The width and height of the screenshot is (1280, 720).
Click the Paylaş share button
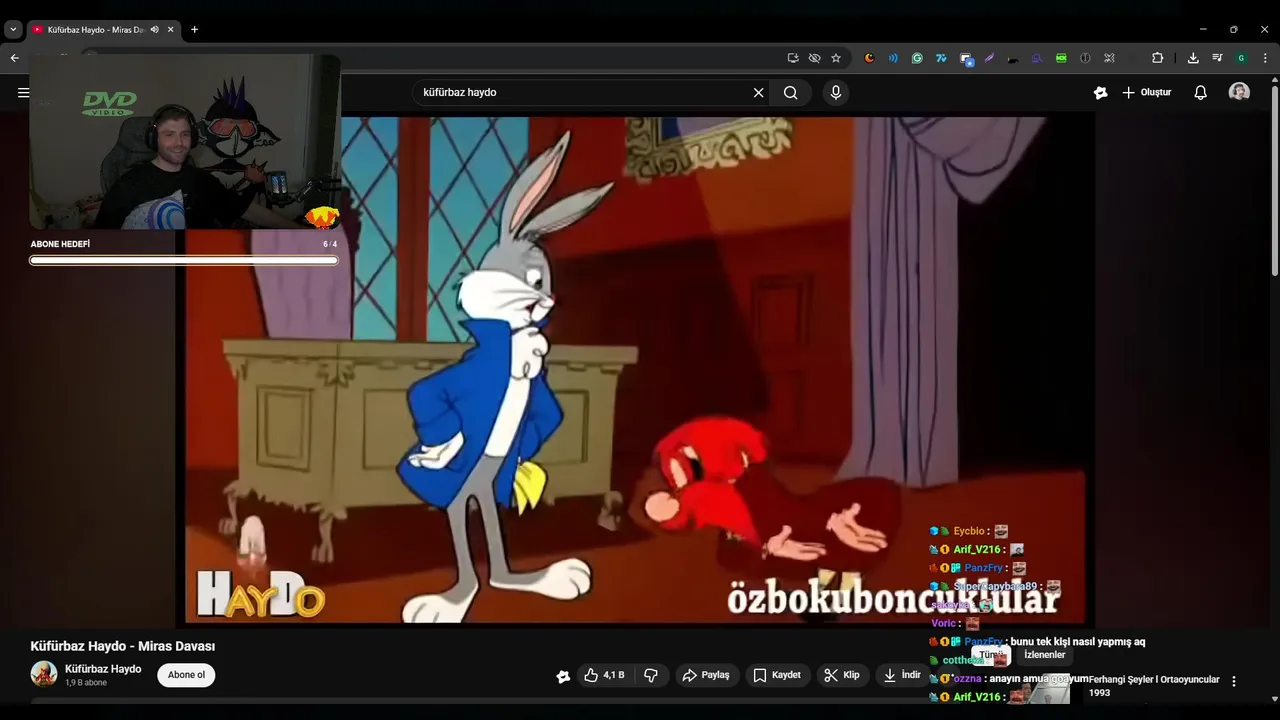[x=707, y=675]
